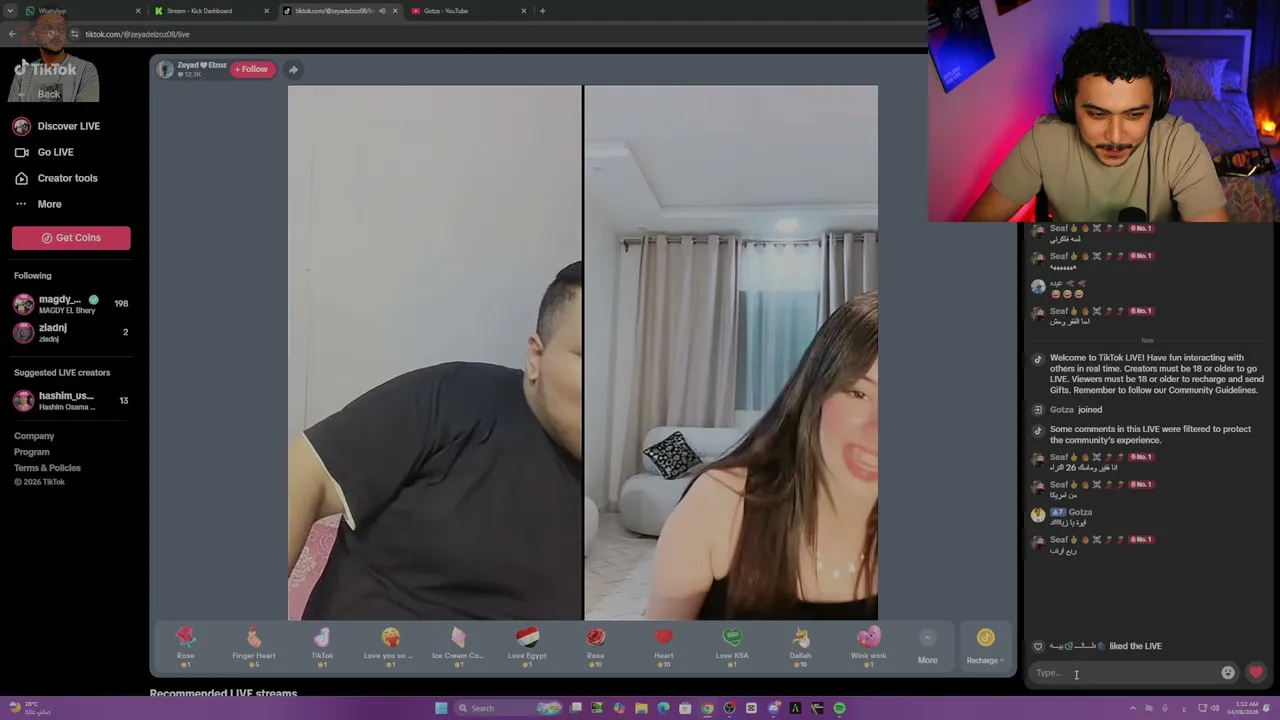Send the Rosa gift costing 10 coins
This screenshot has width=1280, height=720.
point(595,647)
